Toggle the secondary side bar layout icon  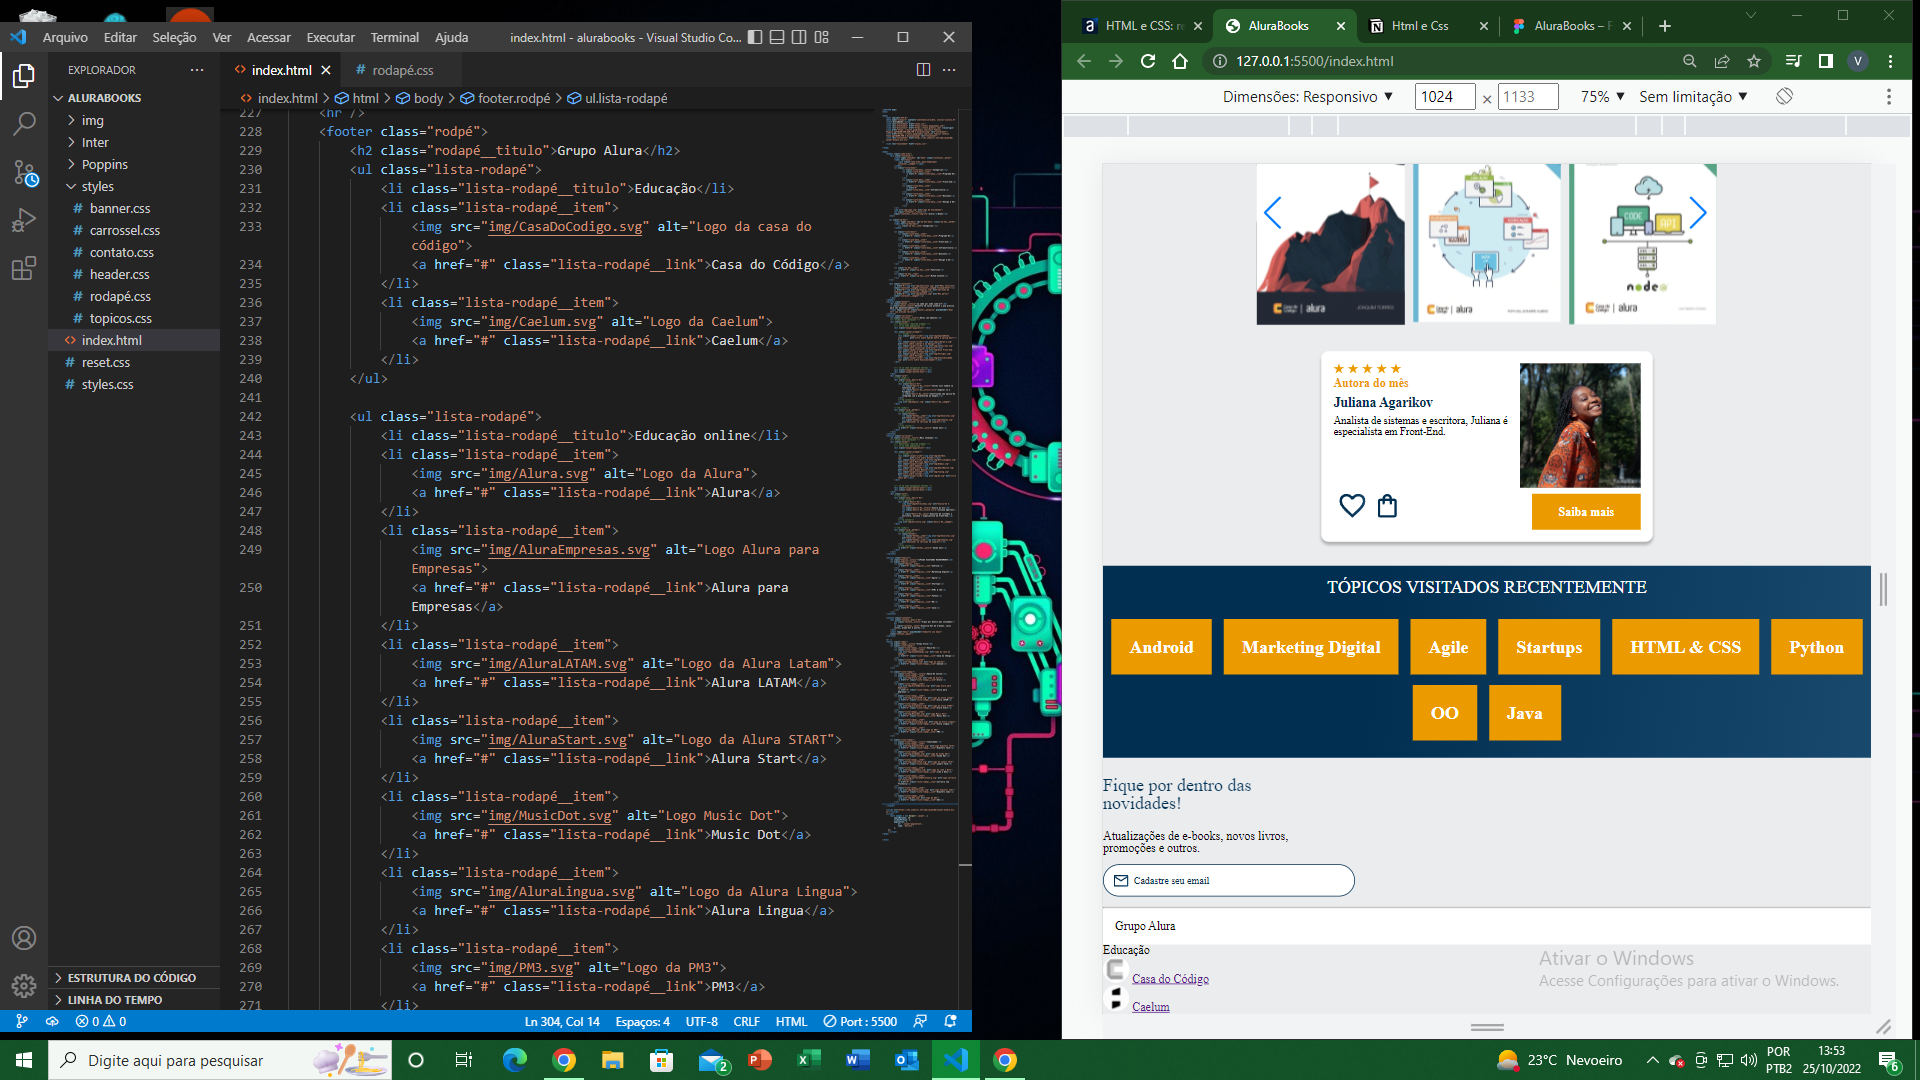tap(799, 37)
